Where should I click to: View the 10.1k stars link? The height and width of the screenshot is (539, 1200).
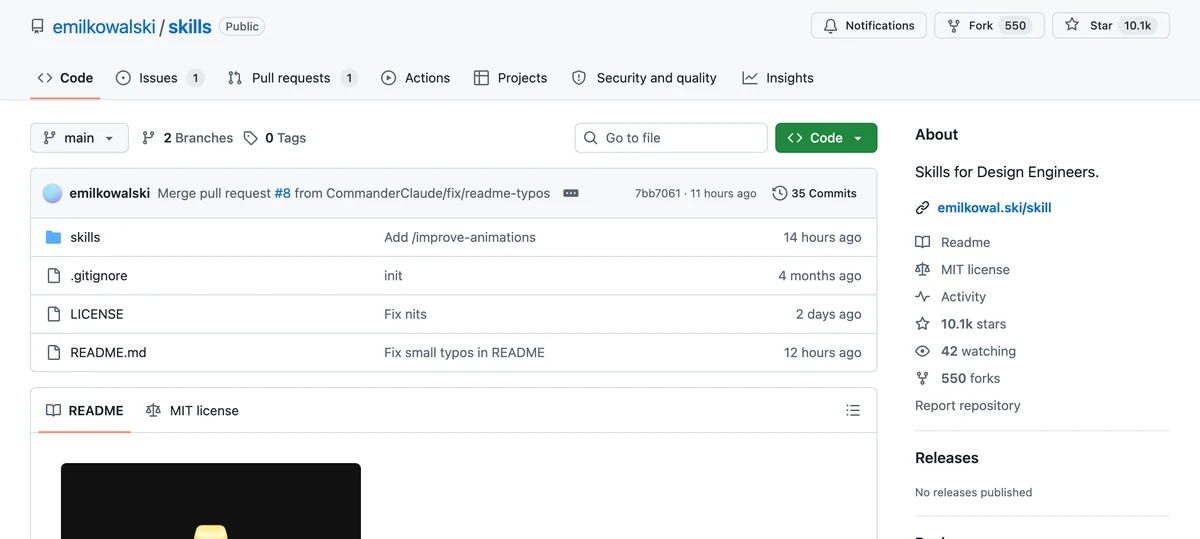tap(961, 324)
